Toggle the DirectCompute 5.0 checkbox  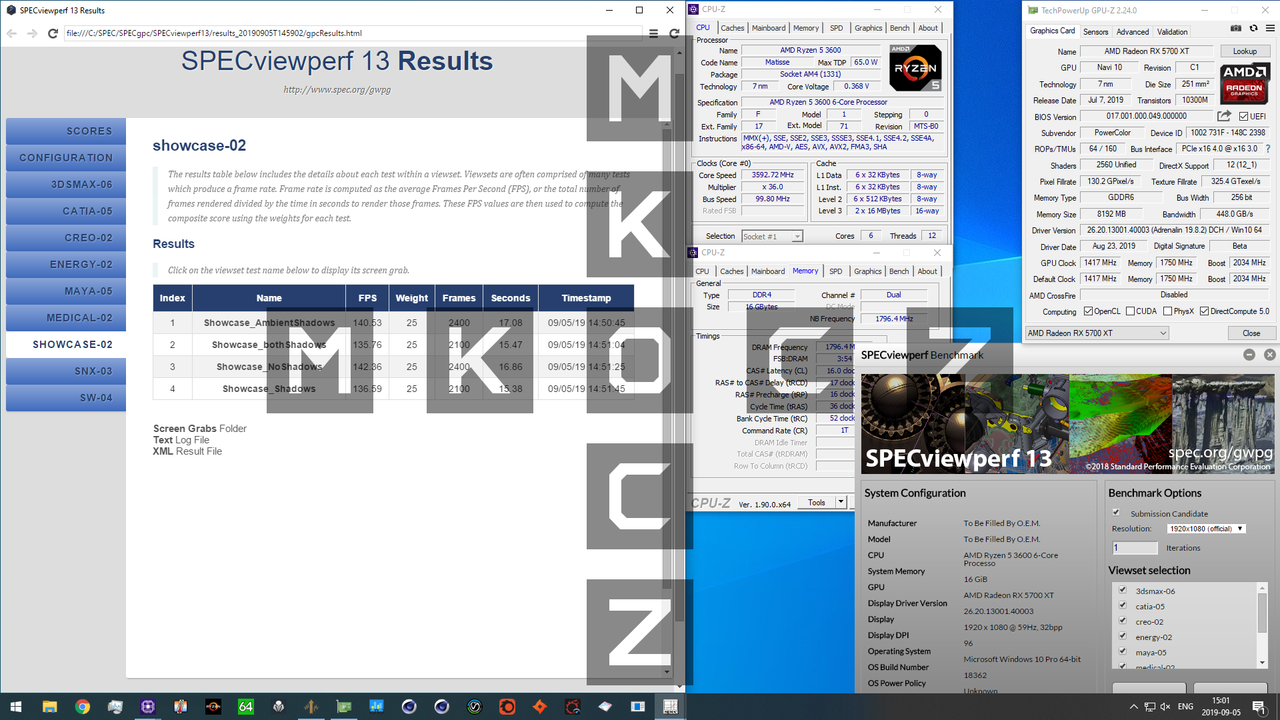coord(1204,311)
